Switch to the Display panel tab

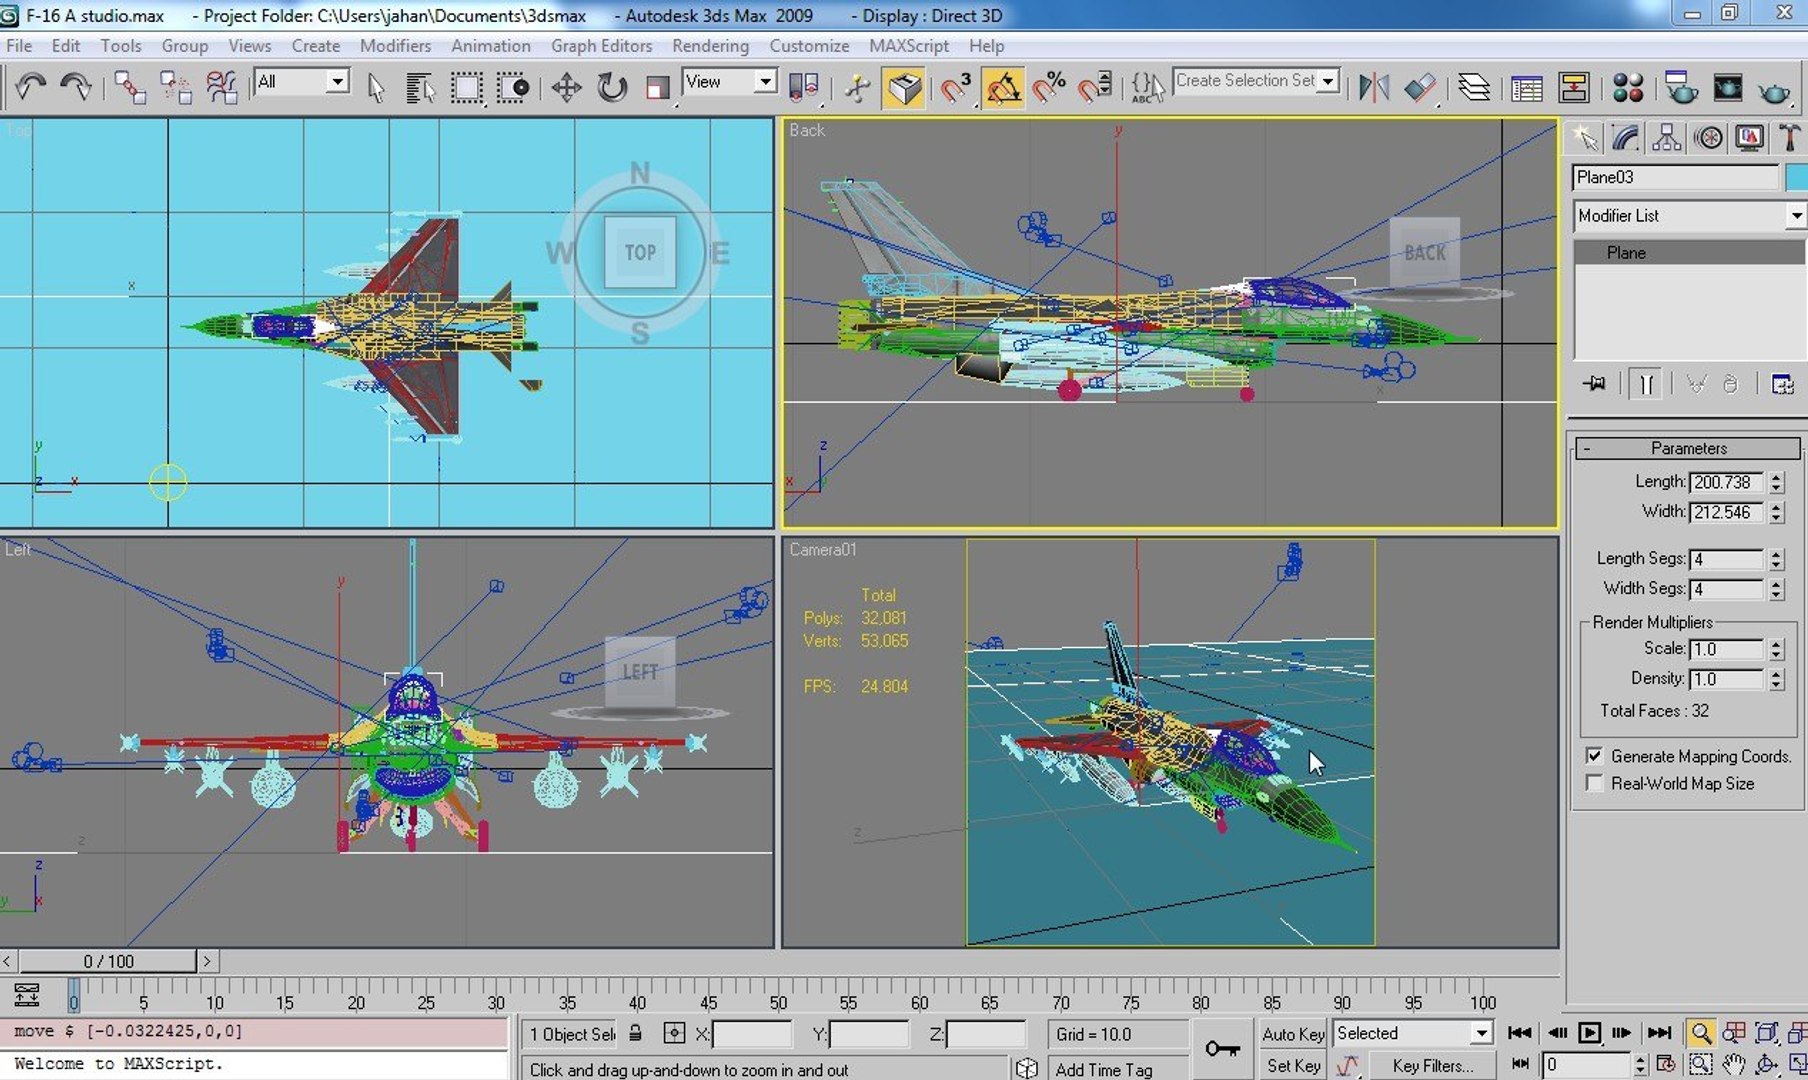pos(1749,138)
